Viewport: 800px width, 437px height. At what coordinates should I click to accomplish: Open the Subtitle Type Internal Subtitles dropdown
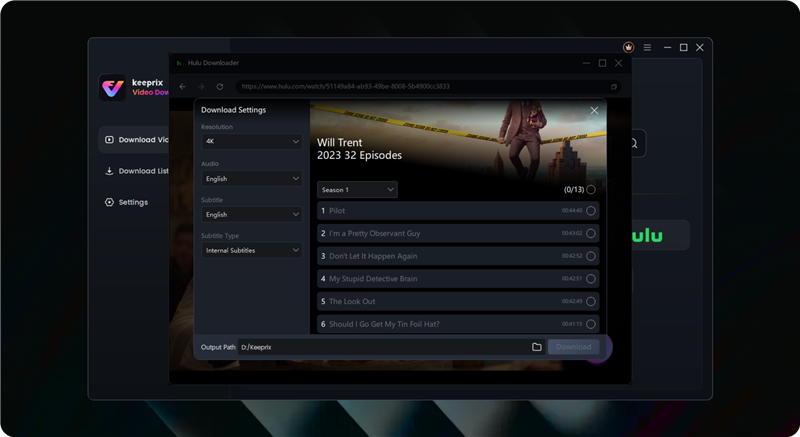click(x=252, y=250)
